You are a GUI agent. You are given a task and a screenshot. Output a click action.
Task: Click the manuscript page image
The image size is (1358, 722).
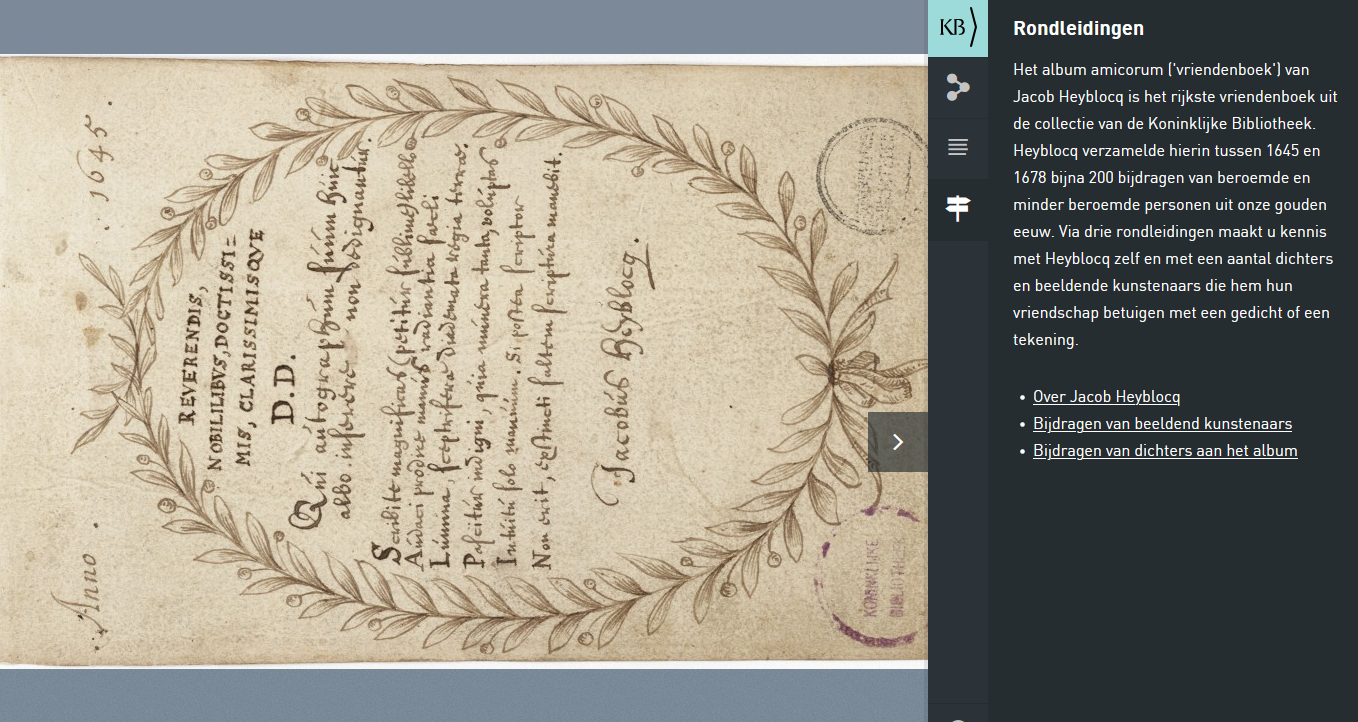click(x=464, y=361)
